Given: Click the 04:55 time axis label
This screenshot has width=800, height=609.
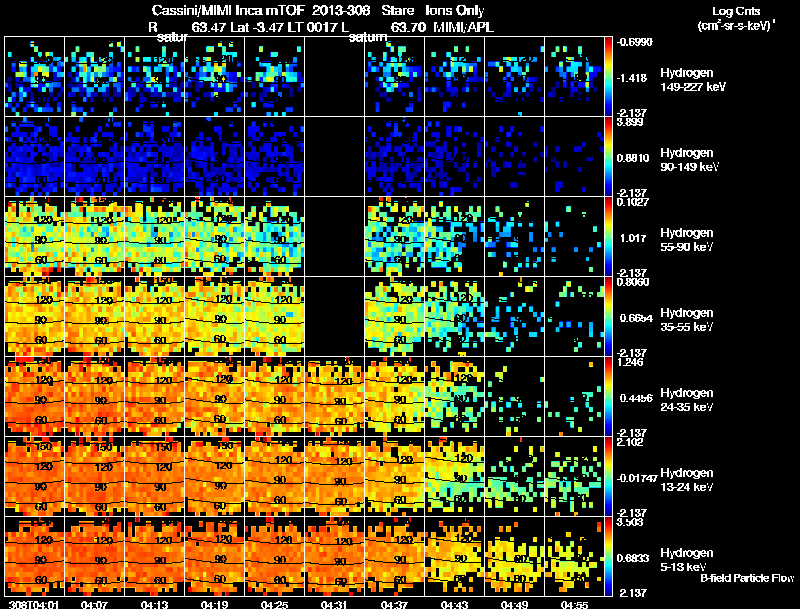Looking at the screenshot, I should point(574,605).
